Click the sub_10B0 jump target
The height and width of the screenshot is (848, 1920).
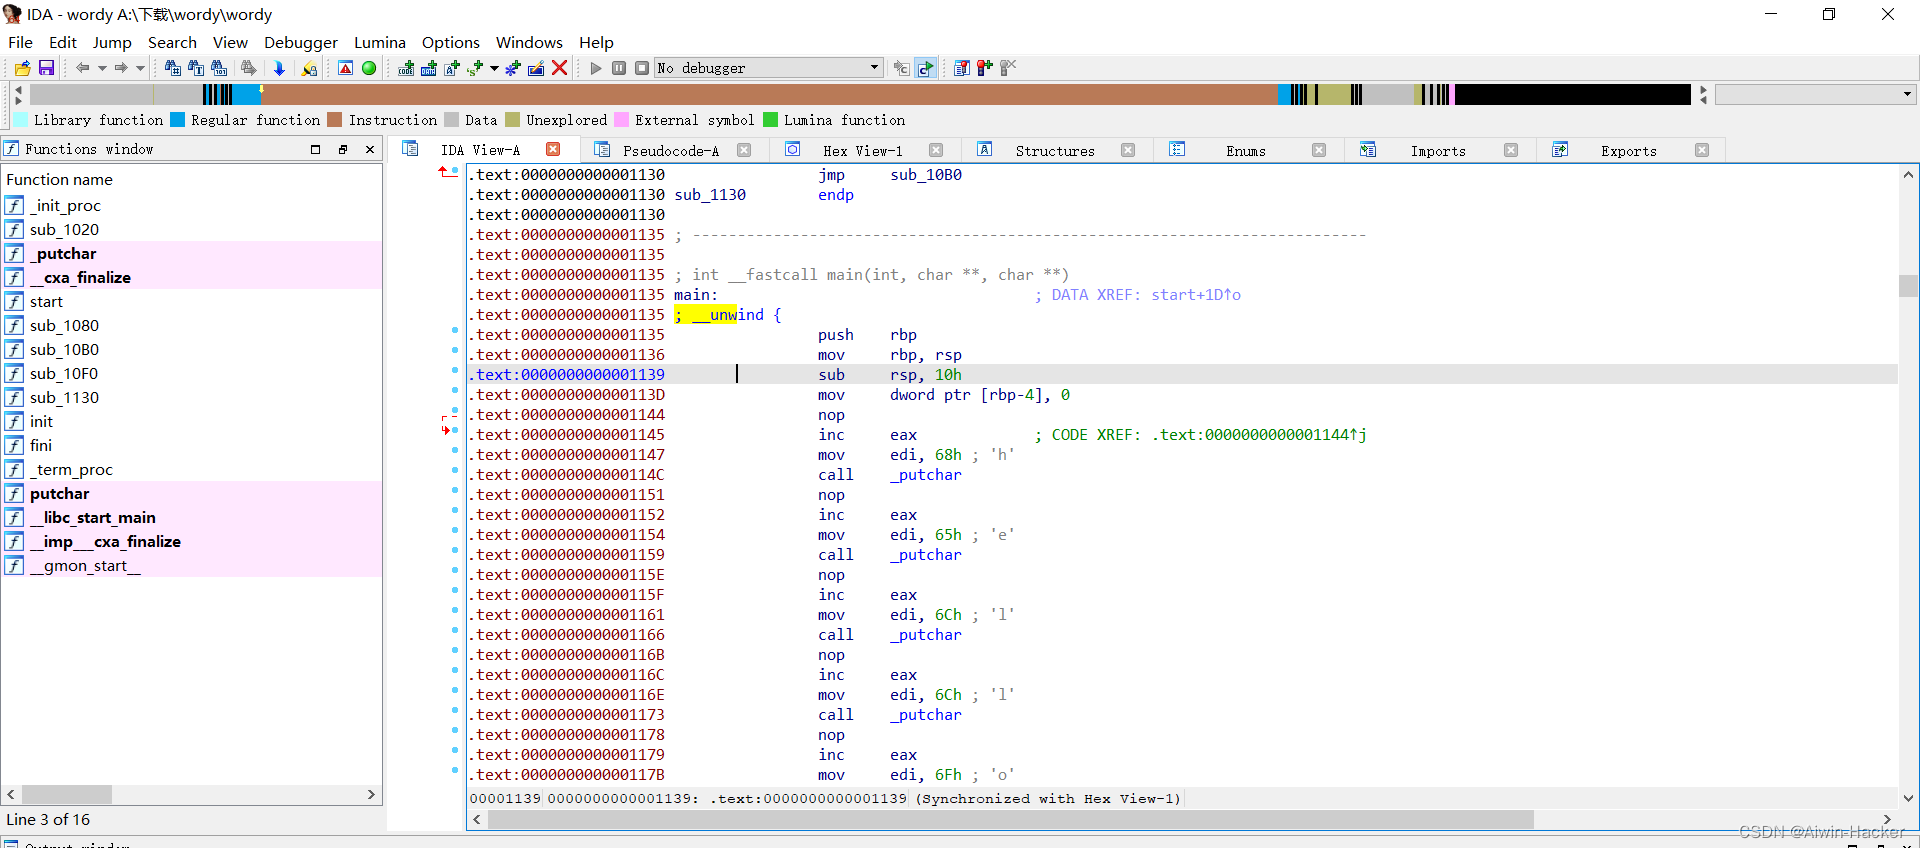[926, 175]
